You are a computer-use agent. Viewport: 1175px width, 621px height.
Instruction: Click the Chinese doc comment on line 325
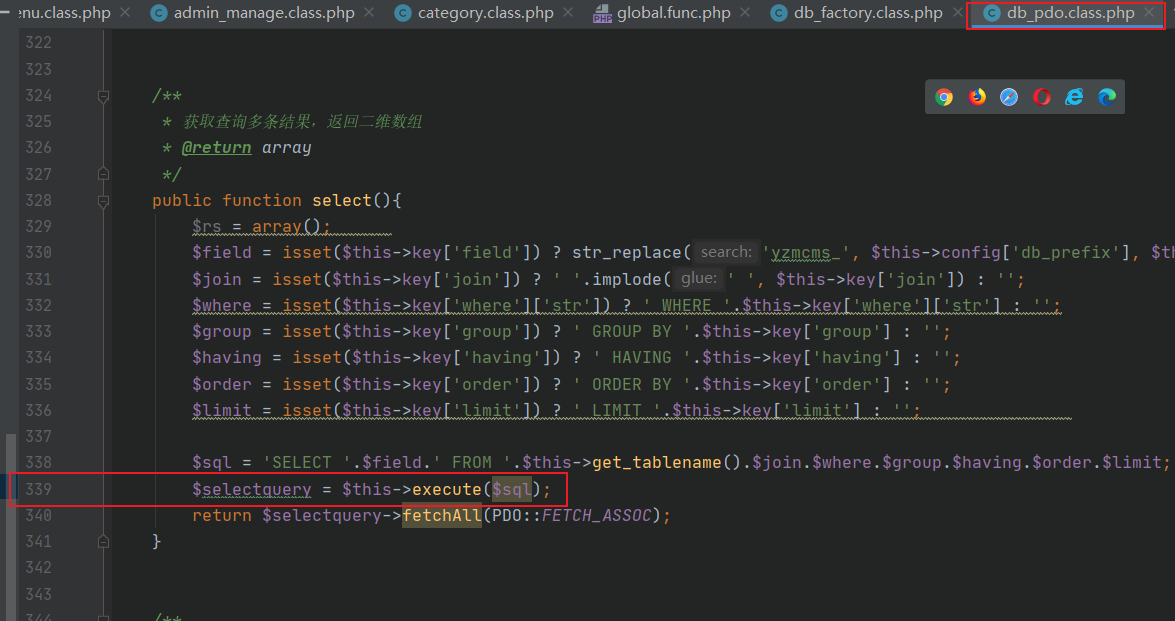pos(303,121)
